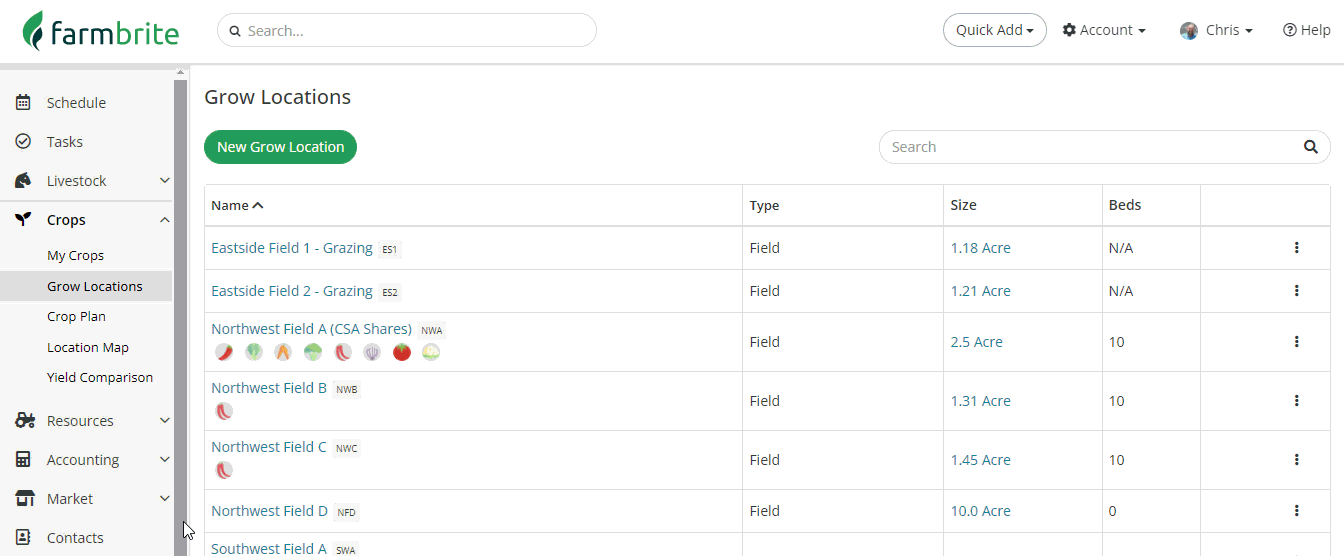Click the magnifier icon in the grow locations search
The height and width of the screenshot is (556, 1344).
coord(1310,147)
